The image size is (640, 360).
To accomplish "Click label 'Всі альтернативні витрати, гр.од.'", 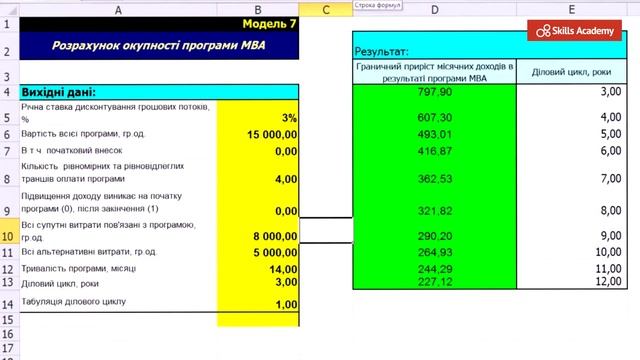I will tap(89, 252).
